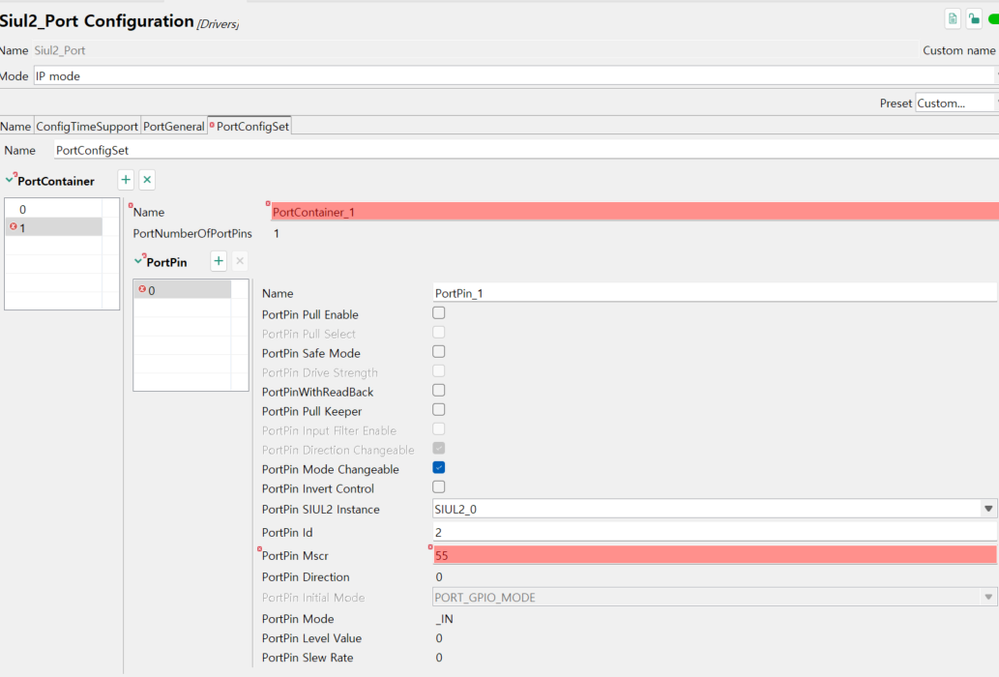Remove selected PortContainer with X icon
The image size is (999, 677).
click(147, 180)
